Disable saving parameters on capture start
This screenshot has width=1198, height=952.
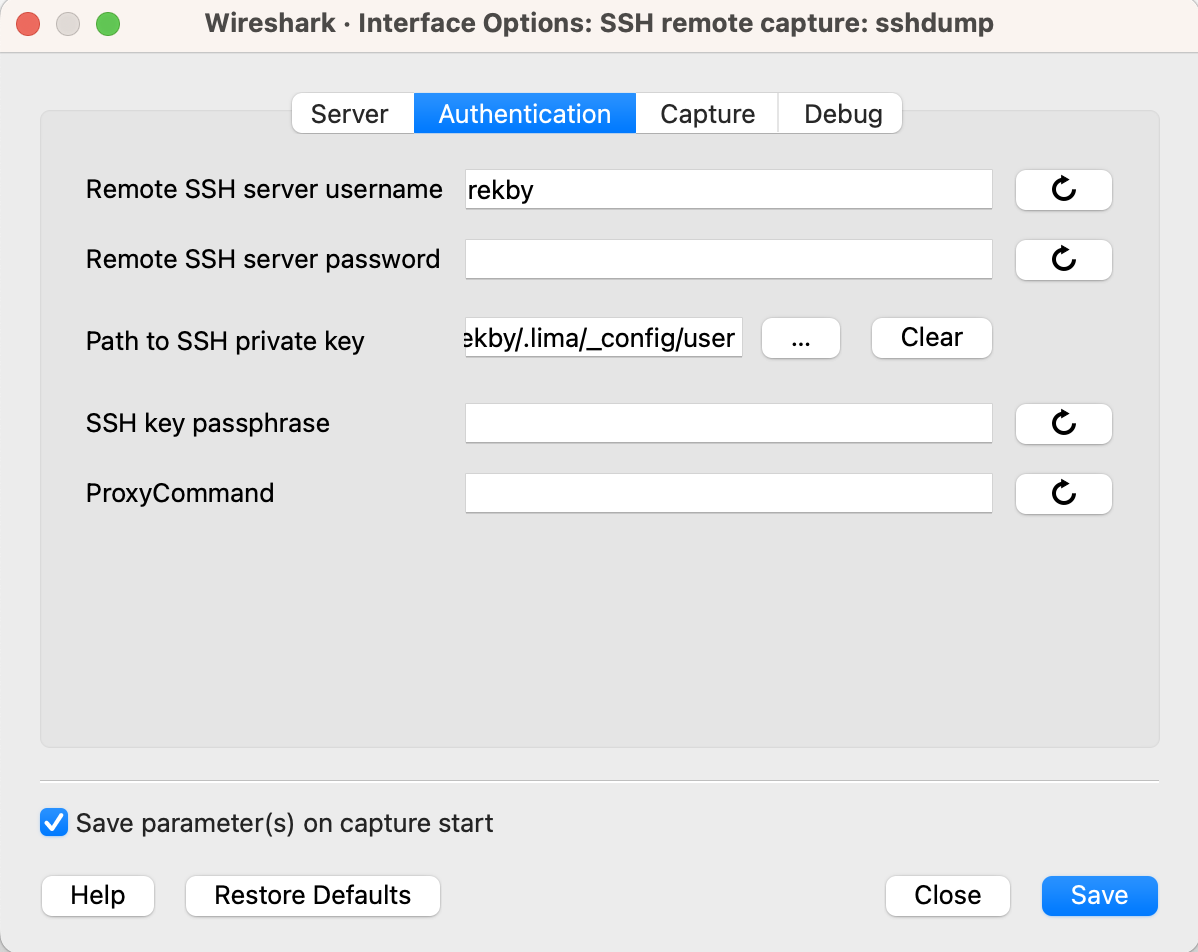[x=53, y=822]
